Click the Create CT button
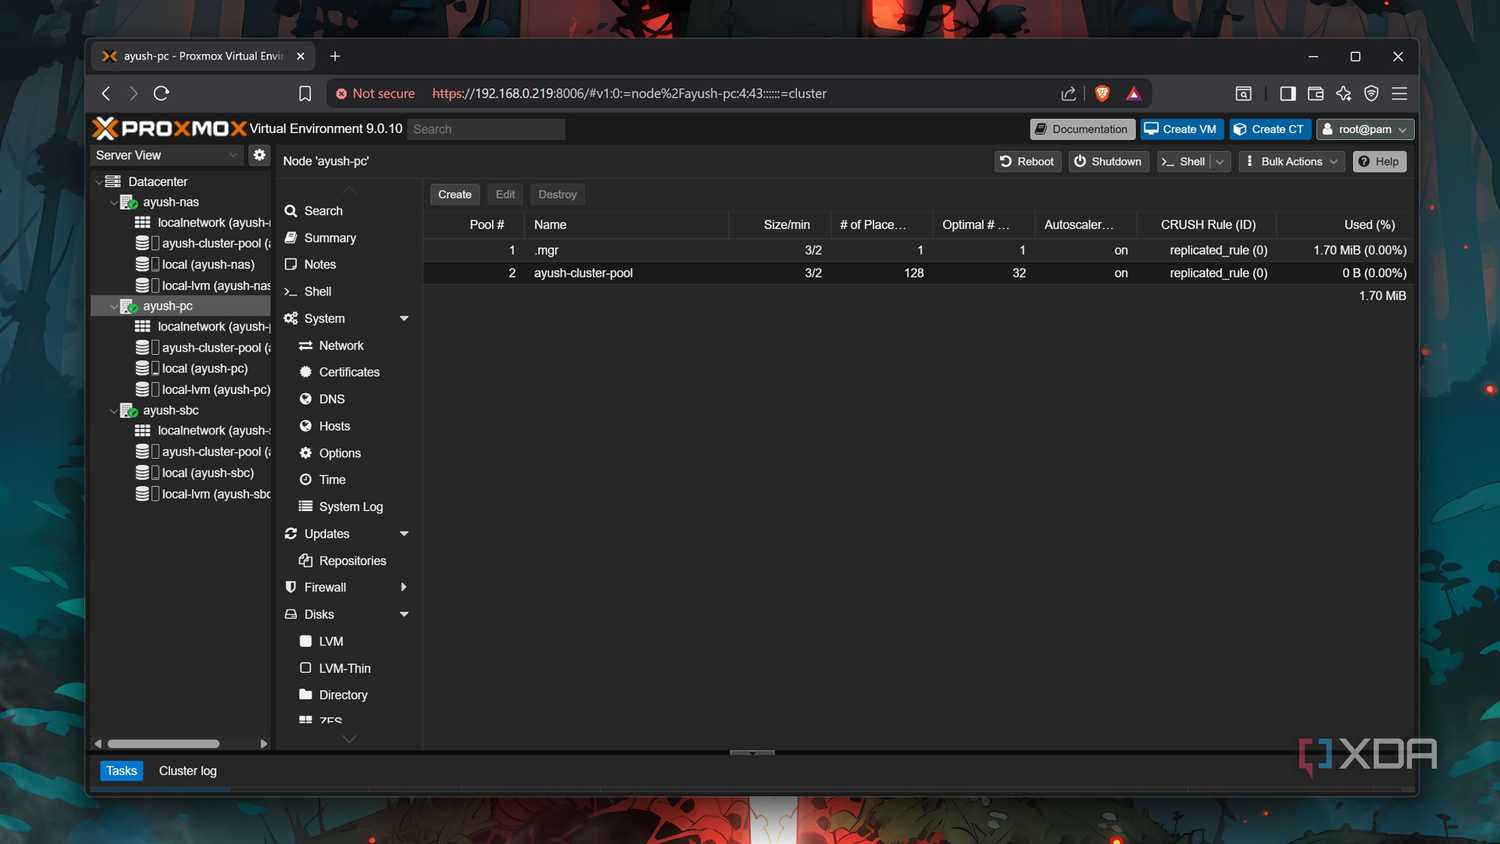This screenshot has width=1500, height=844. tap(1269, 129)
